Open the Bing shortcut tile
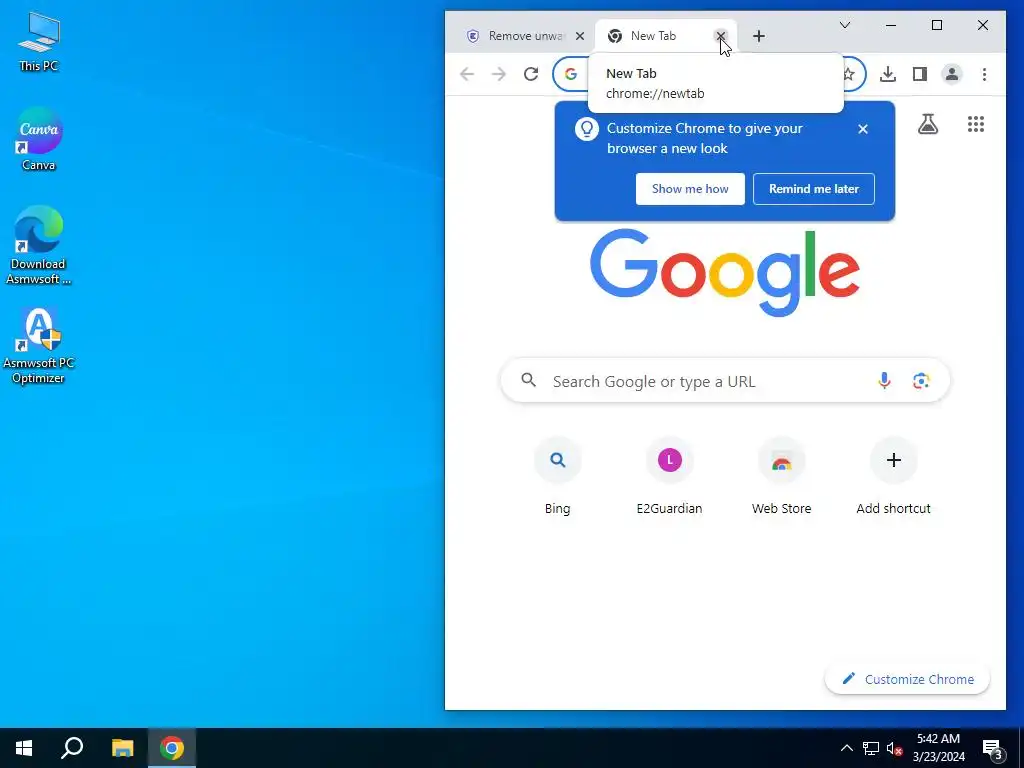 coord(557,477)
